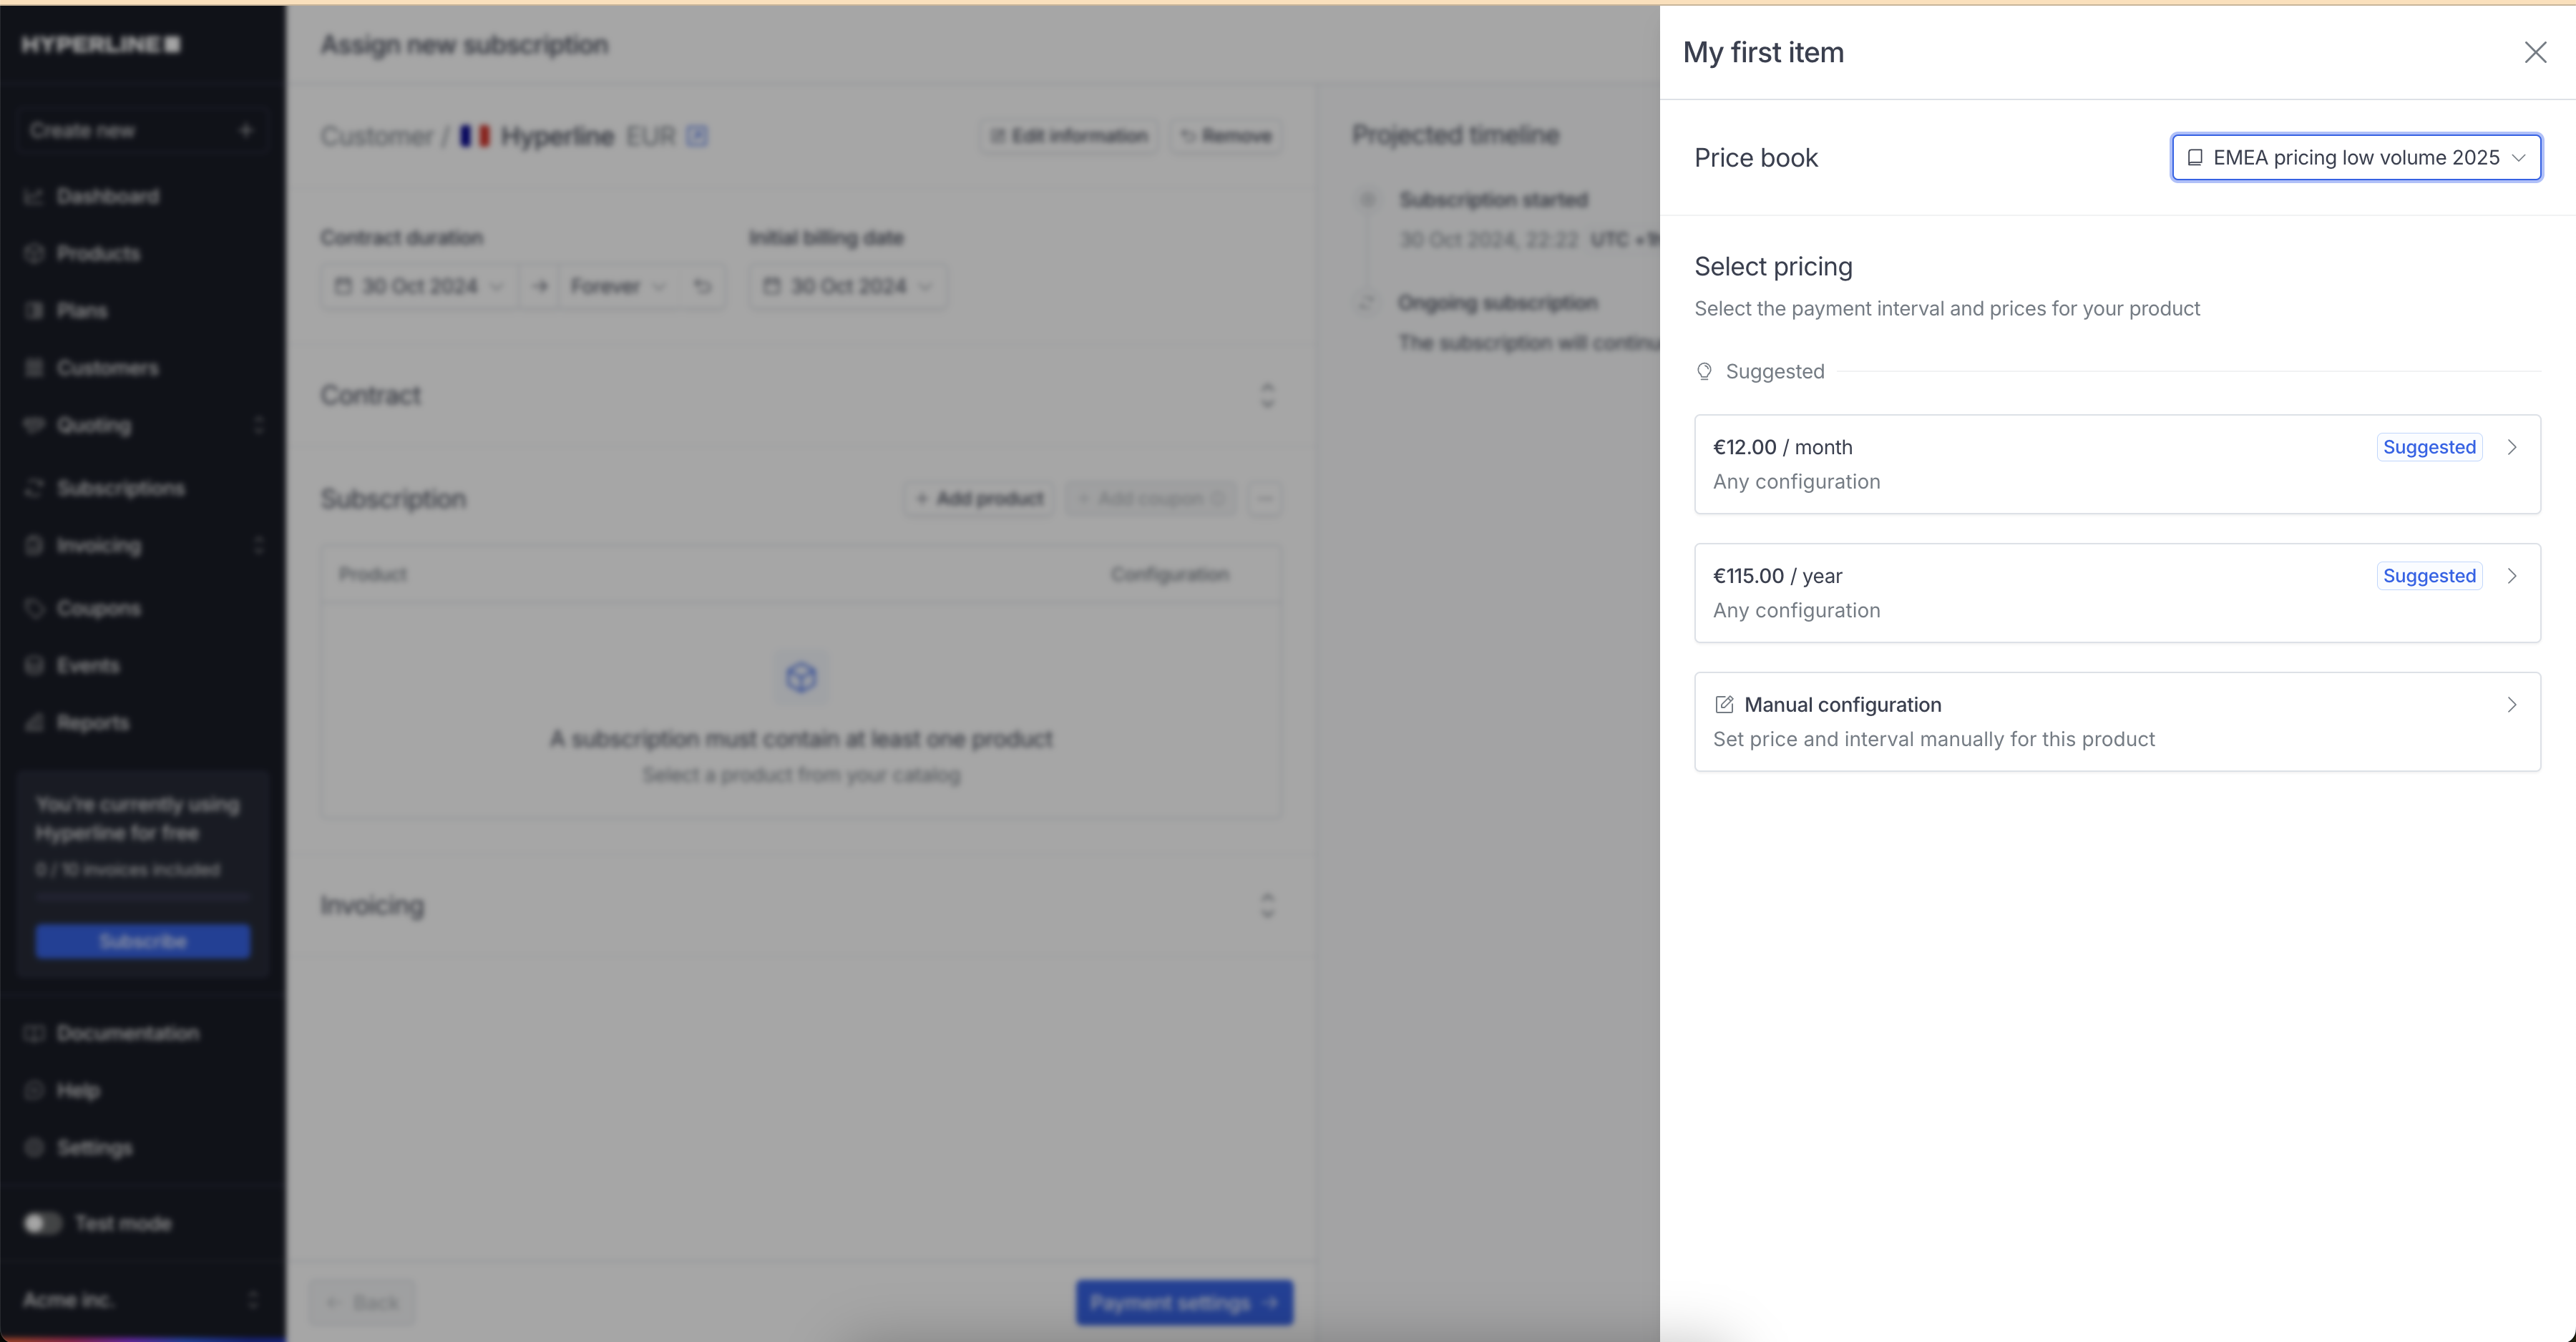Toggle Test mode switch
The image size is (2576, 1342).
[42, 1223]
